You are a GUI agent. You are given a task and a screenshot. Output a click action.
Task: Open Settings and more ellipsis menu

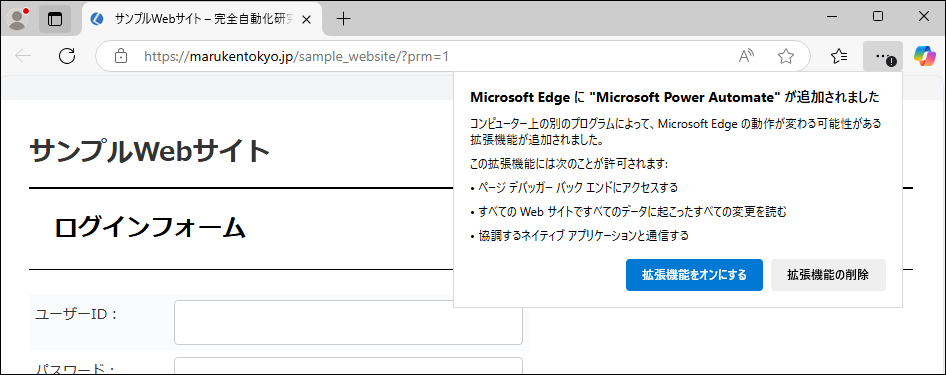[x=883, y=57]
